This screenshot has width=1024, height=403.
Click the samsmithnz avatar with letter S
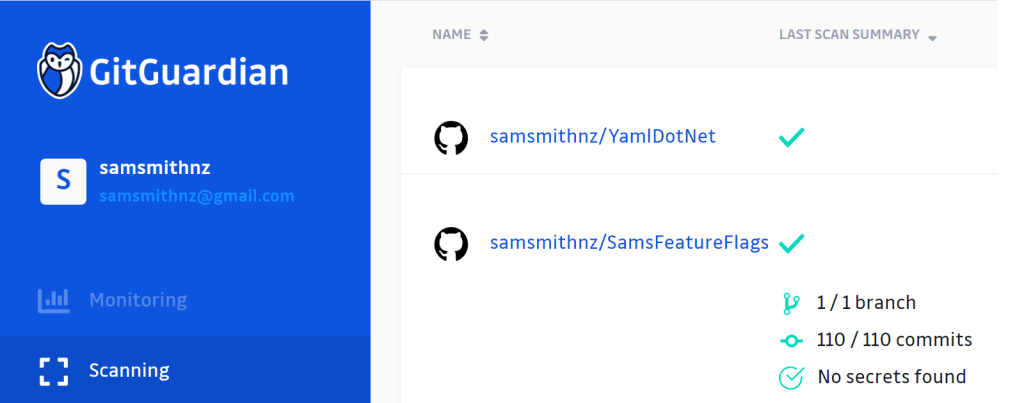click(63, 181)
